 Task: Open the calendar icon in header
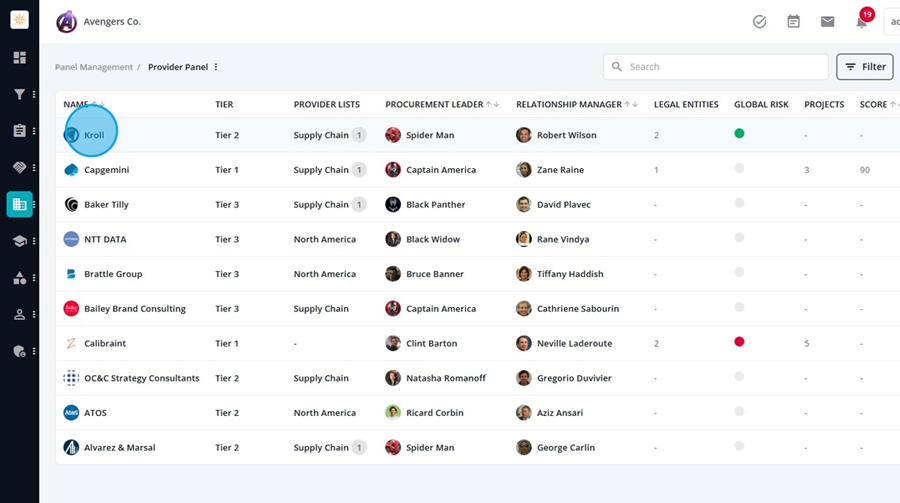click(793, 22)
